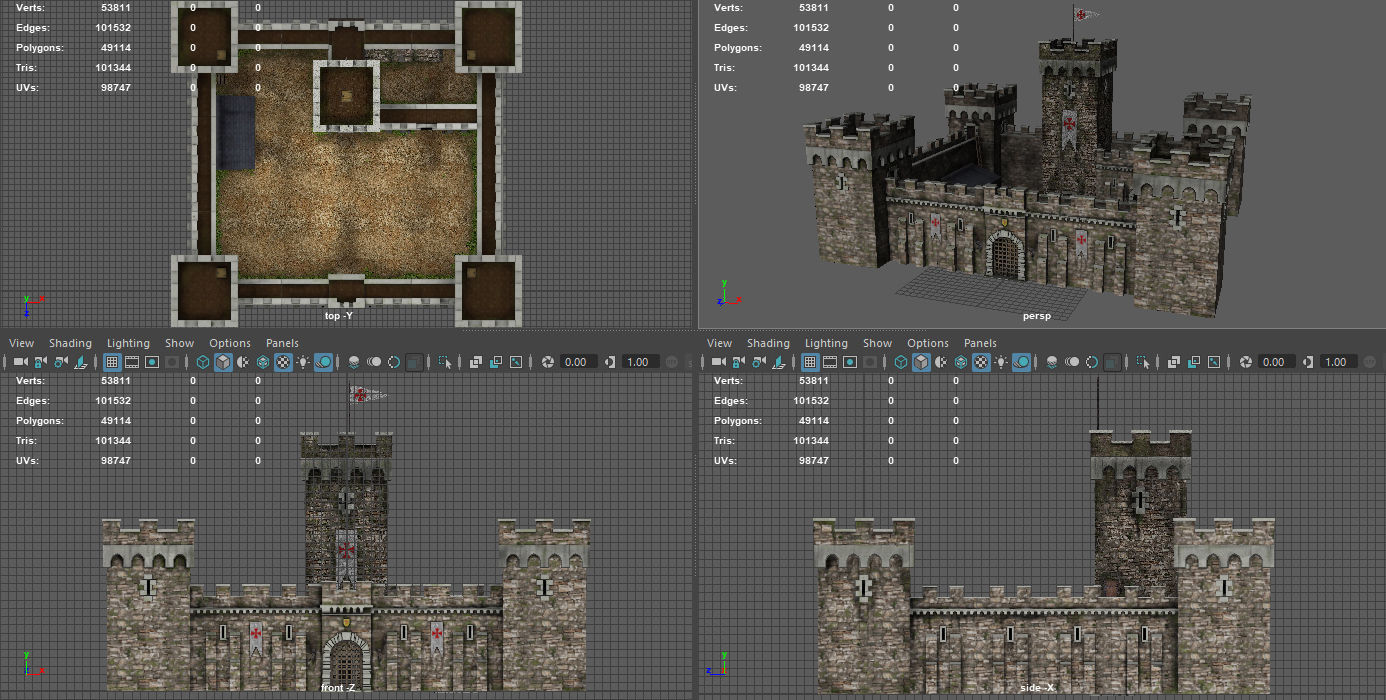
Task: Click Lock Camera icon in side panel toolbar
Action: pos(740,362)
